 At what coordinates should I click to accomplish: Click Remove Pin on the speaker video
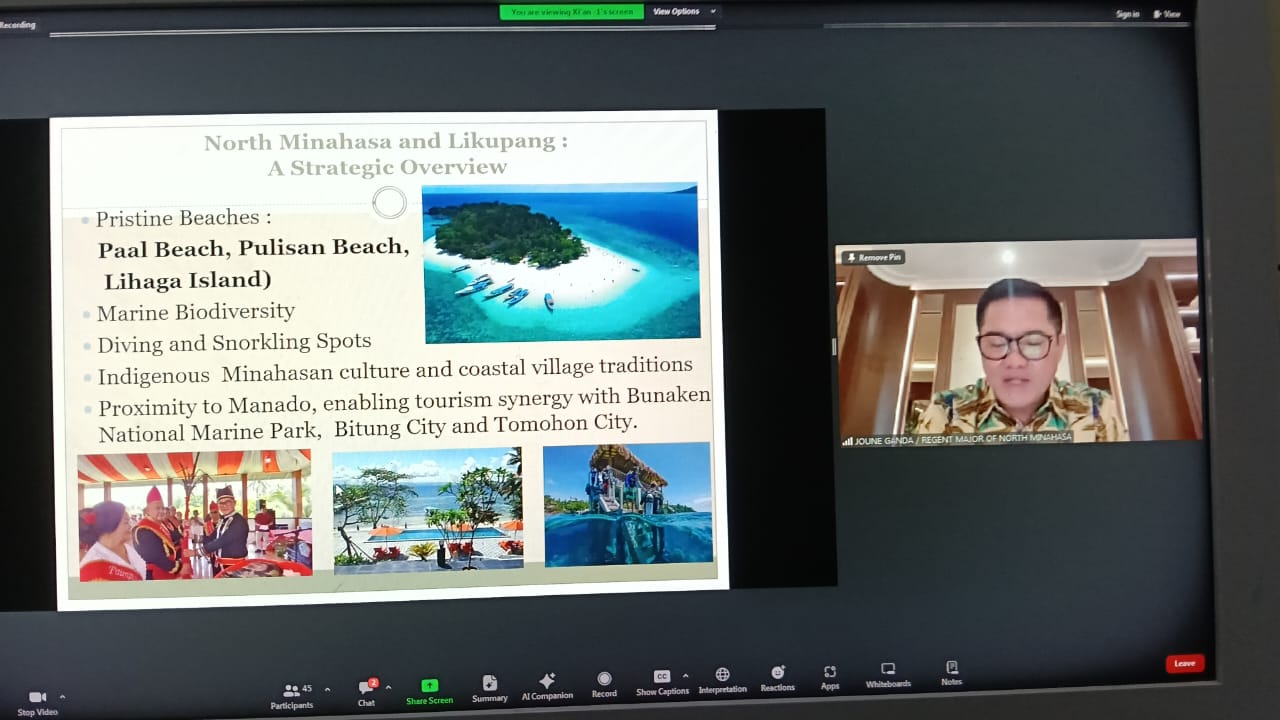tap(874, 257)
